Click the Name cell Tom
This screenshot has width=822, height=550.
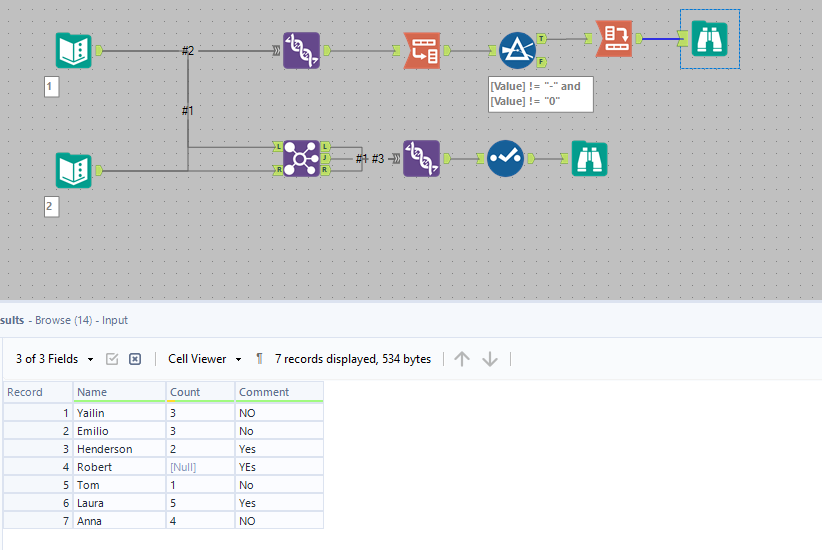[119, 485]
